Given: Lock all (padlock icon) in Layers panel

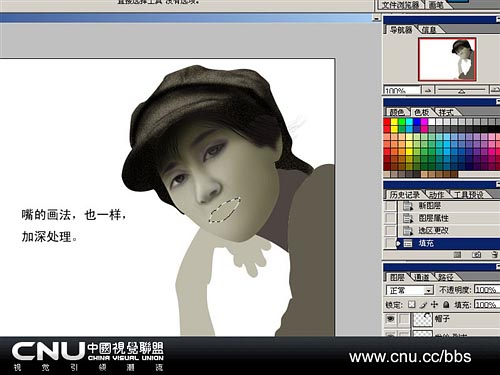Looking at the screenshot, I should click(x=446, y=304).
